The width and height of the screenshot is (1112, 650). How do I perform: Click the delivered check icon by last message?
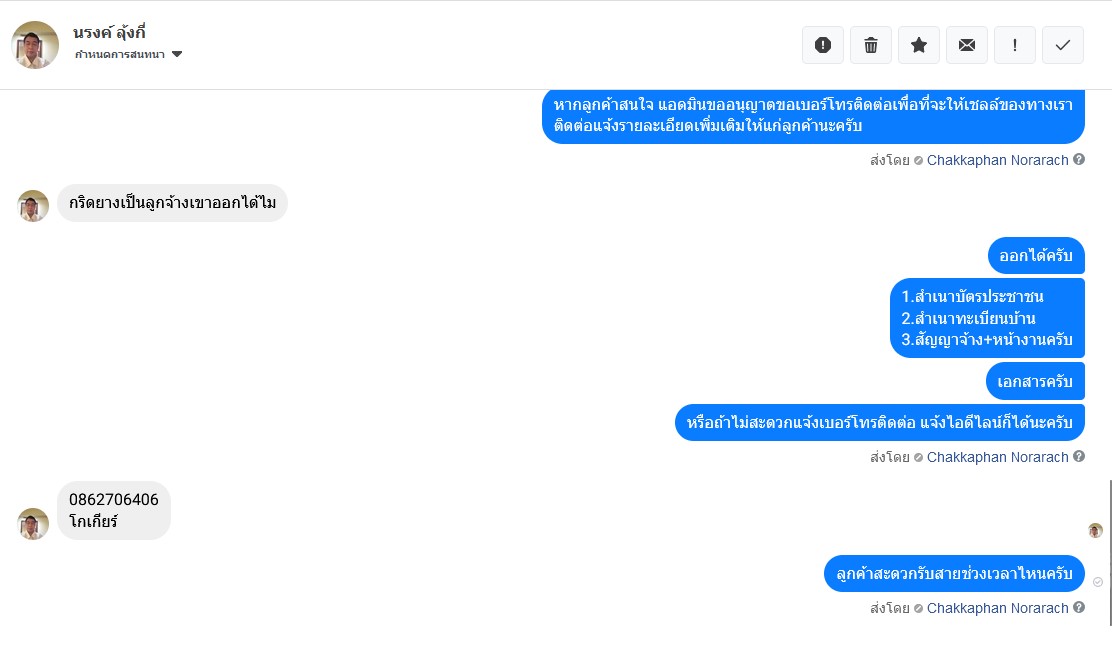tap(1098, 582)
